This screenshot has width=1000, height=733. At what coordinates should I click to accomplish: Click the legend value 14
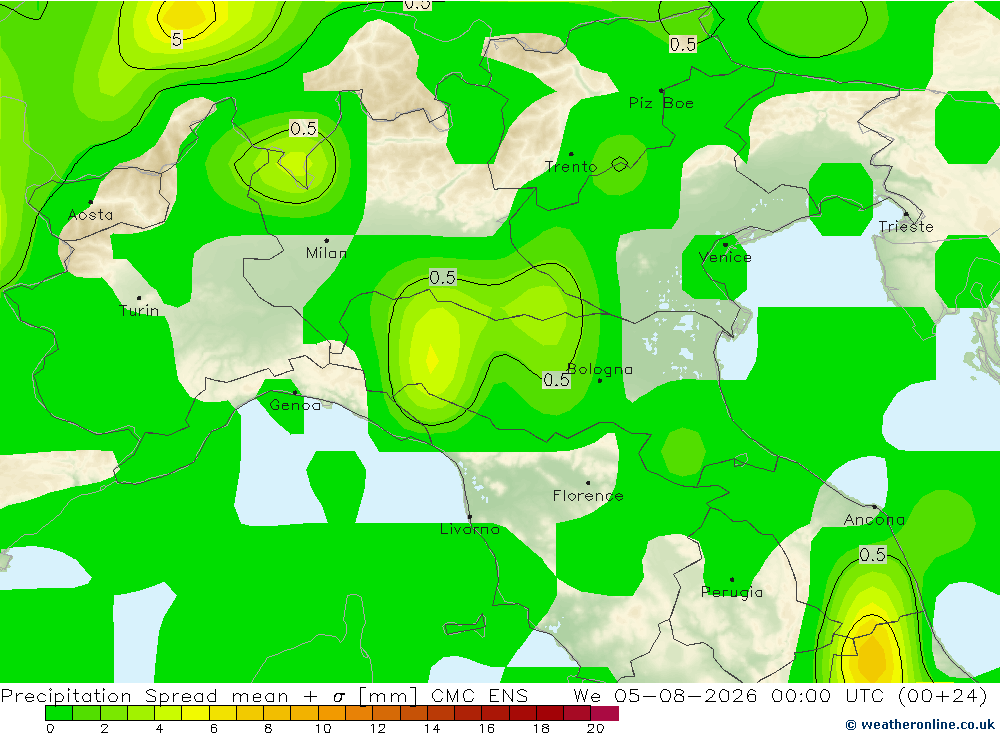coord(432,728)
